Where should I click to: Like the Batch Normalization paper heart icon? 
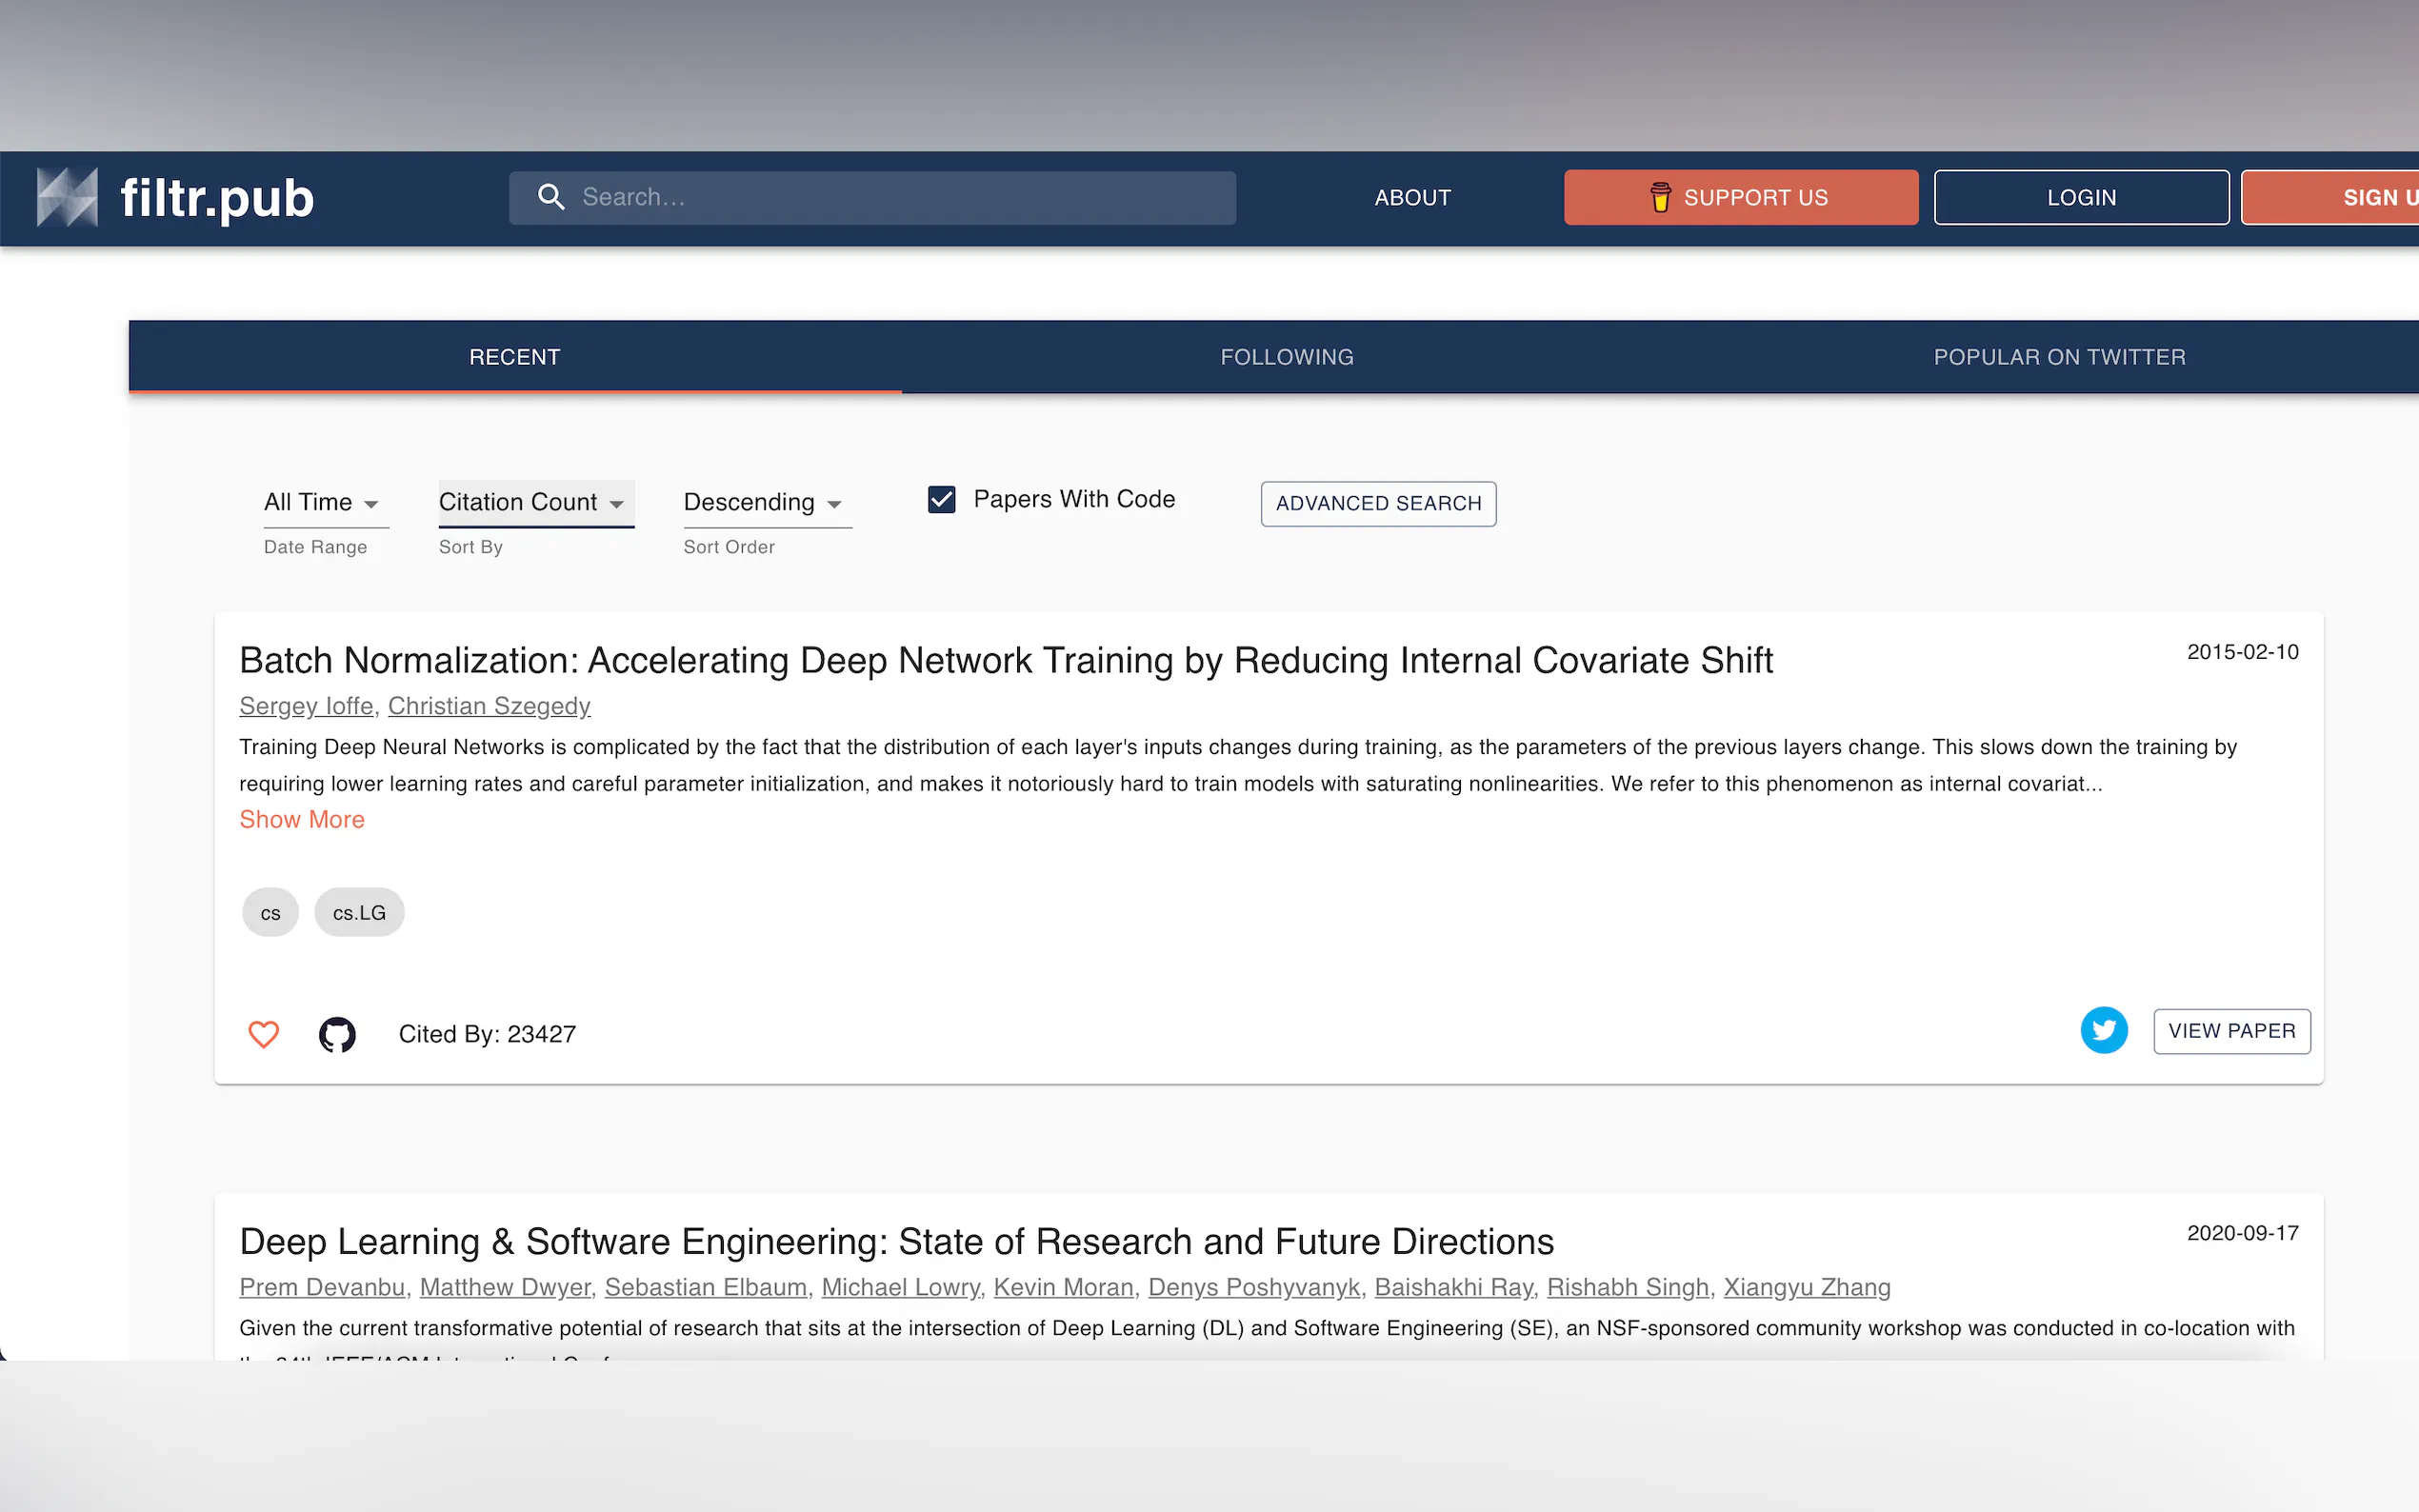pyautogui.click(x=263, y=1033)
